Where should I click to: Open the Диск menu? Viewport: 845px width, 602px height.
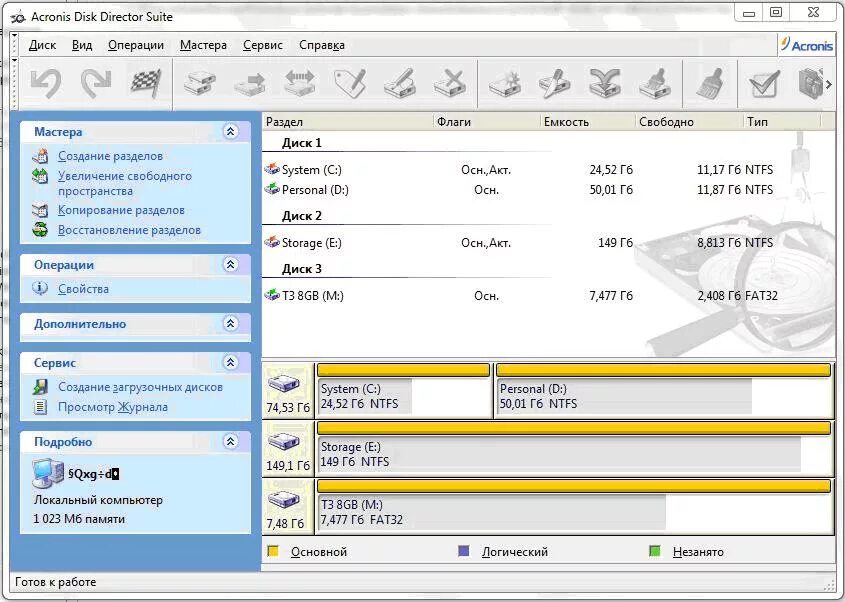tap(42, 45)
